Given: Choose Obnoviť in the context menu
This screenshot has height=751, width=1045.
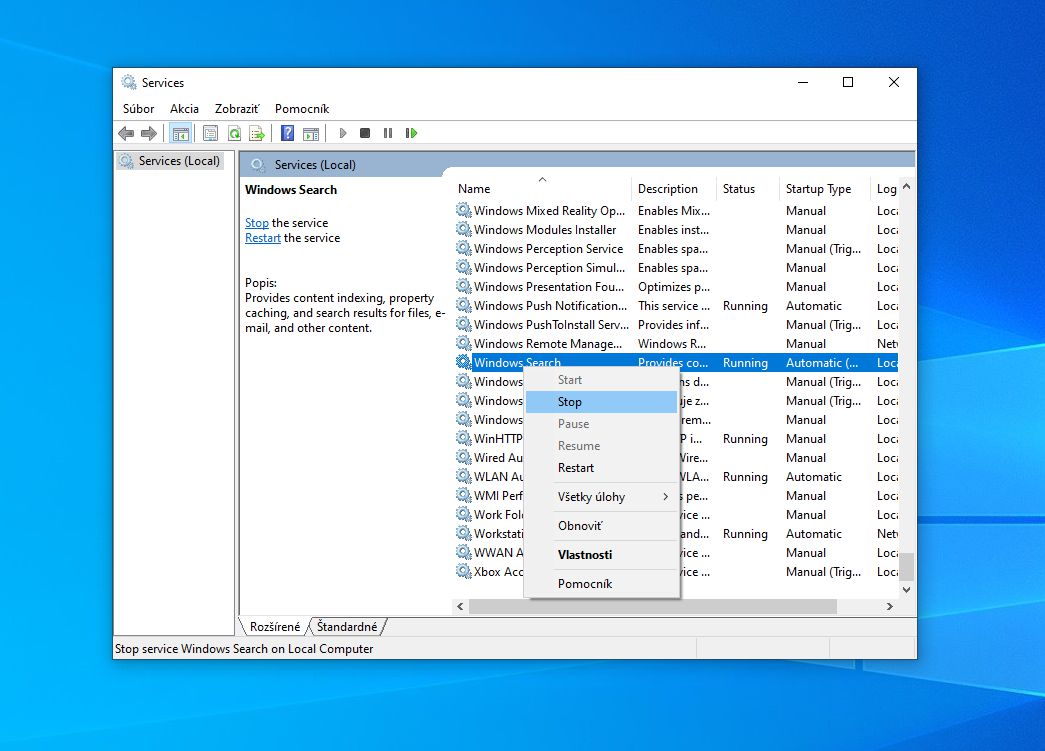Looking at the screenshot, I should (x=601, y=526).
